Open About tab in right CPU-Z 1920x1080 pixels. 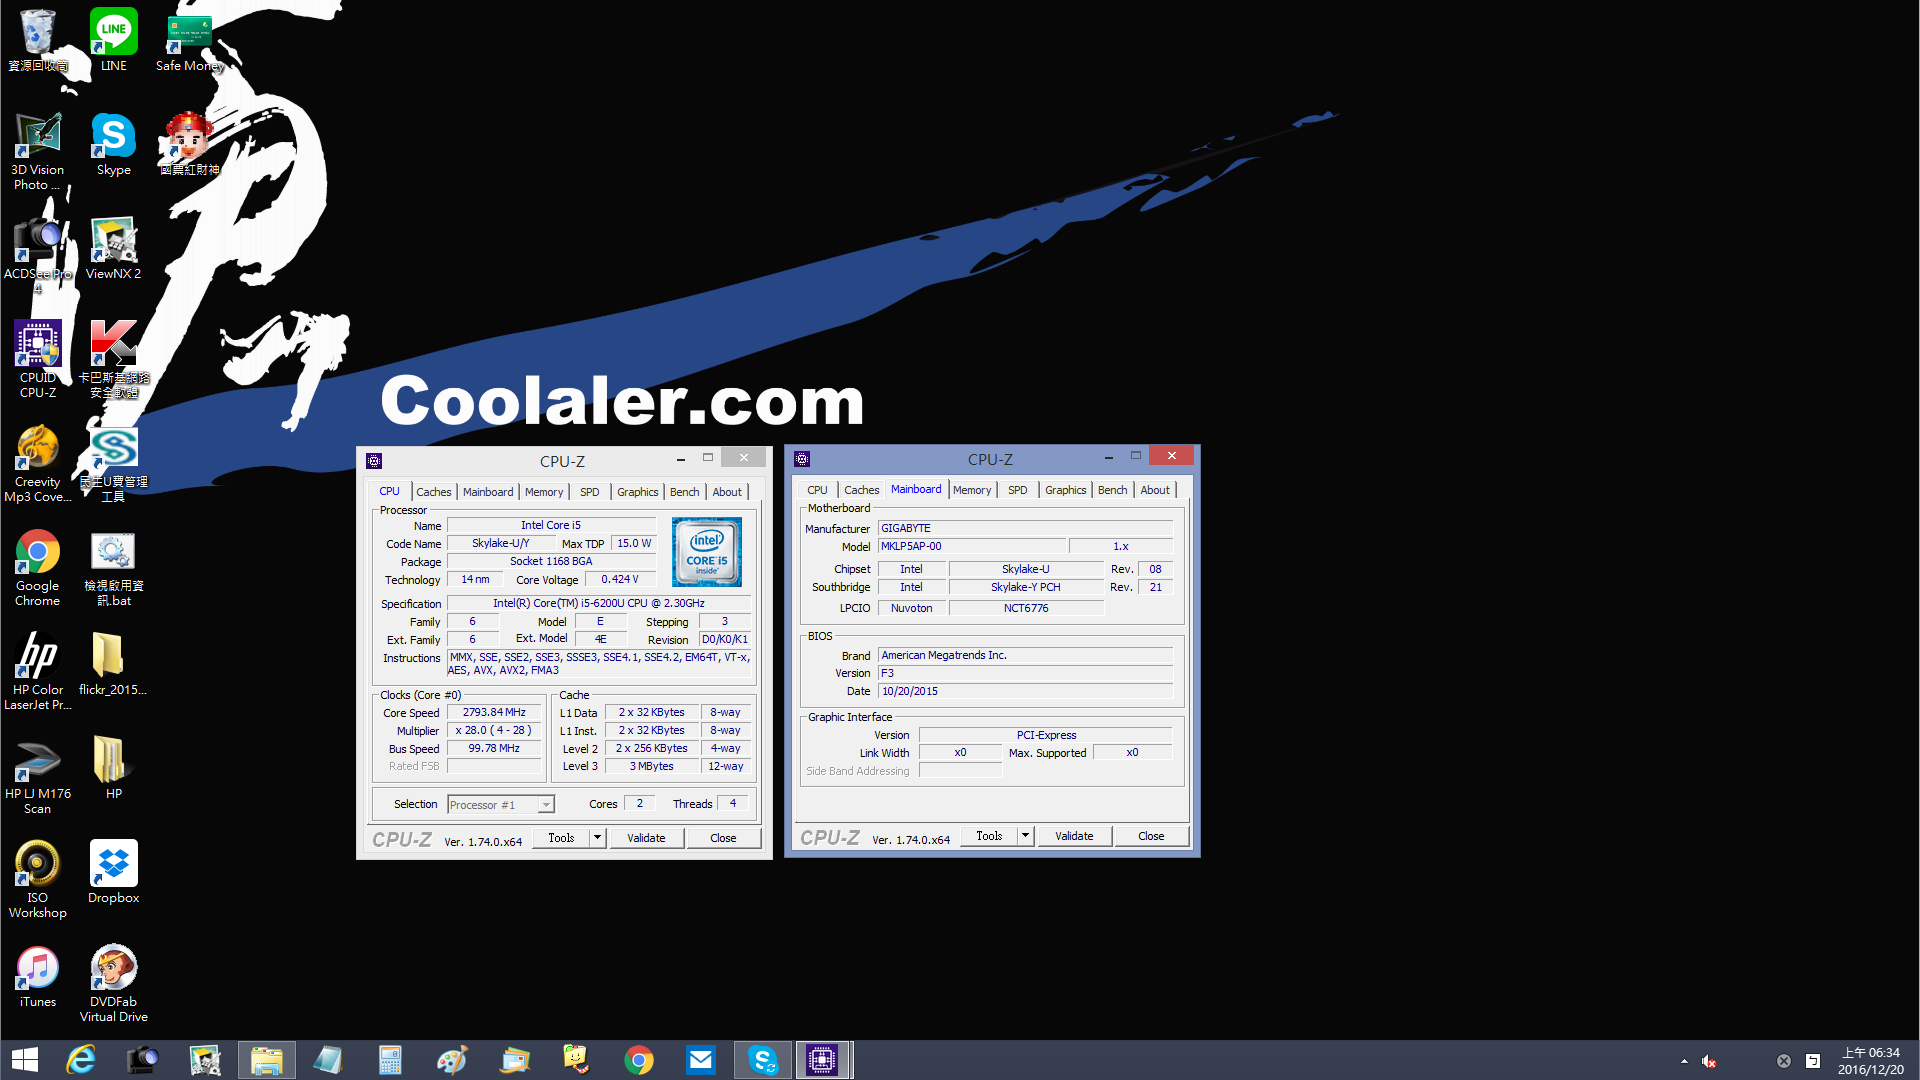point(1155,490)
